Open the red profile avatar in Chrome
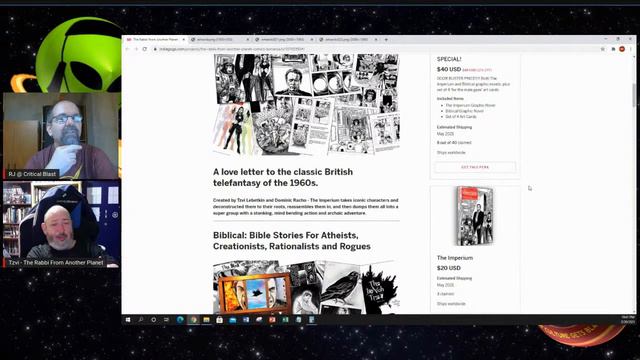The width and height of the screenshot is (640, 360). coord(622,49)
